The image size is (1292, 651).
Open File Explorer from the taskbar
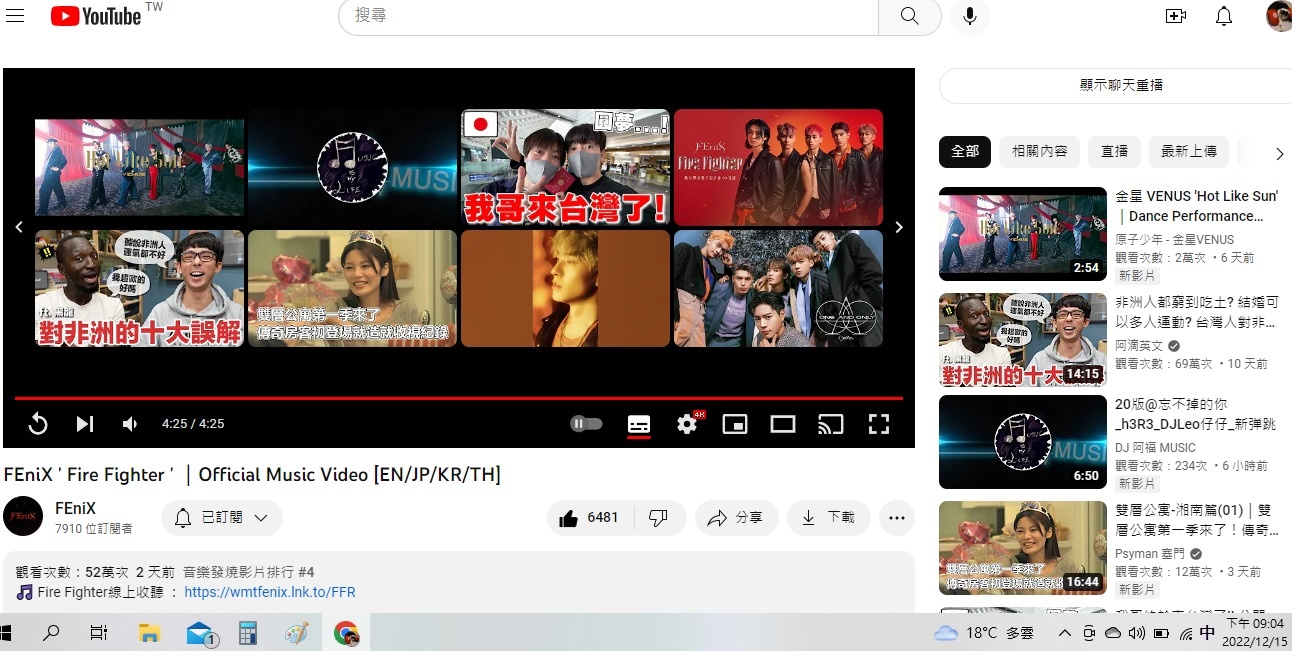point(149,633)
